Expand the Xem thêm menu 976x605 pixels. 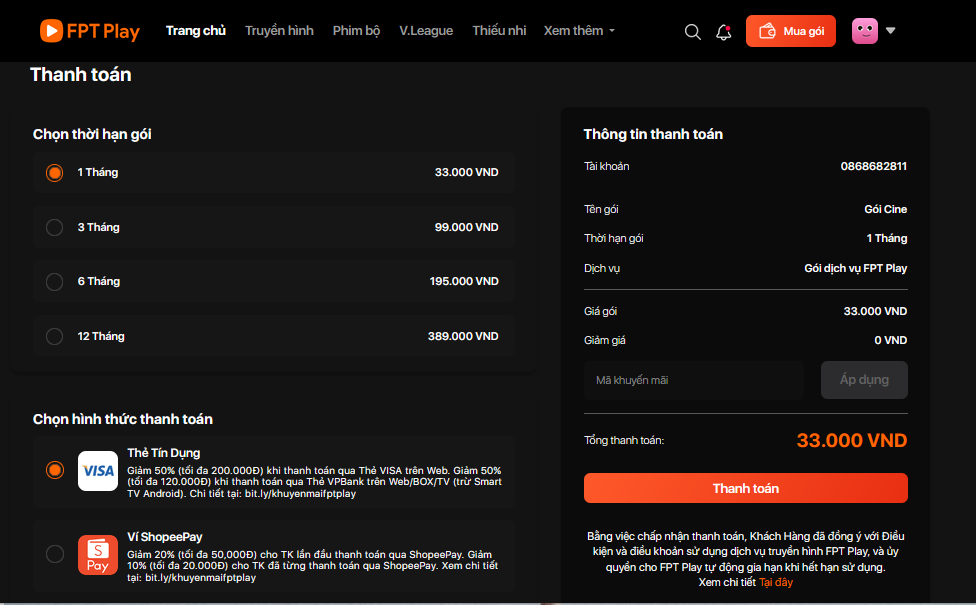tap(579, 30)
